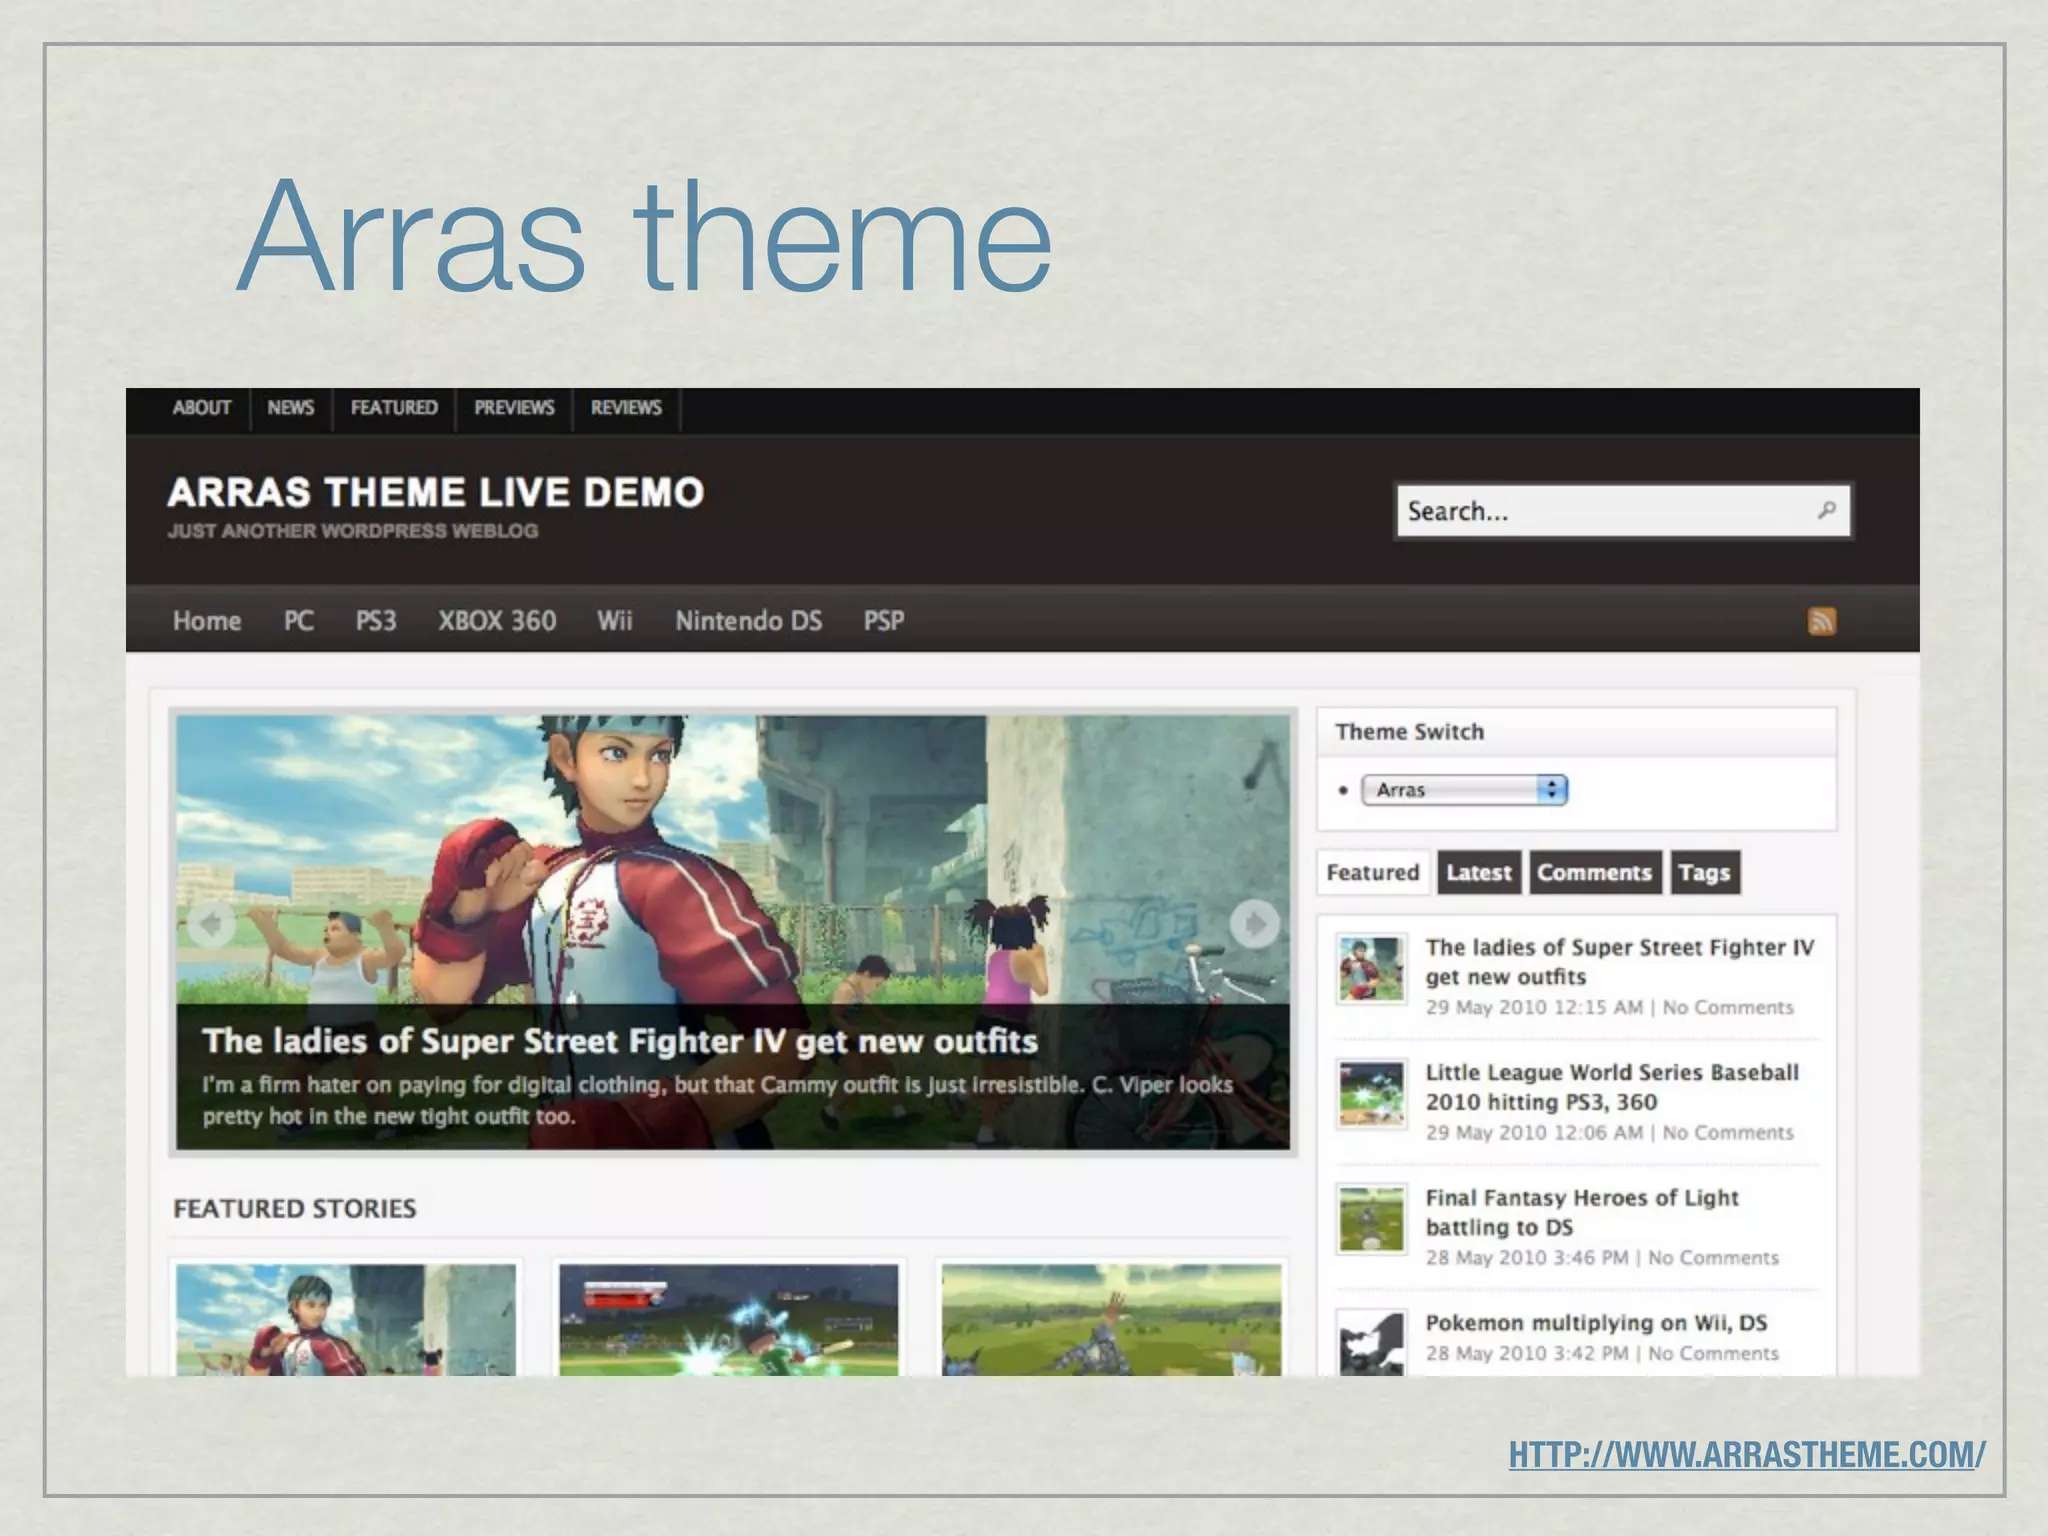Open the arrastheme.com link at bottom
The width and height of the screenshot is (2048, 1536).
click(x=1747, y=1454)
